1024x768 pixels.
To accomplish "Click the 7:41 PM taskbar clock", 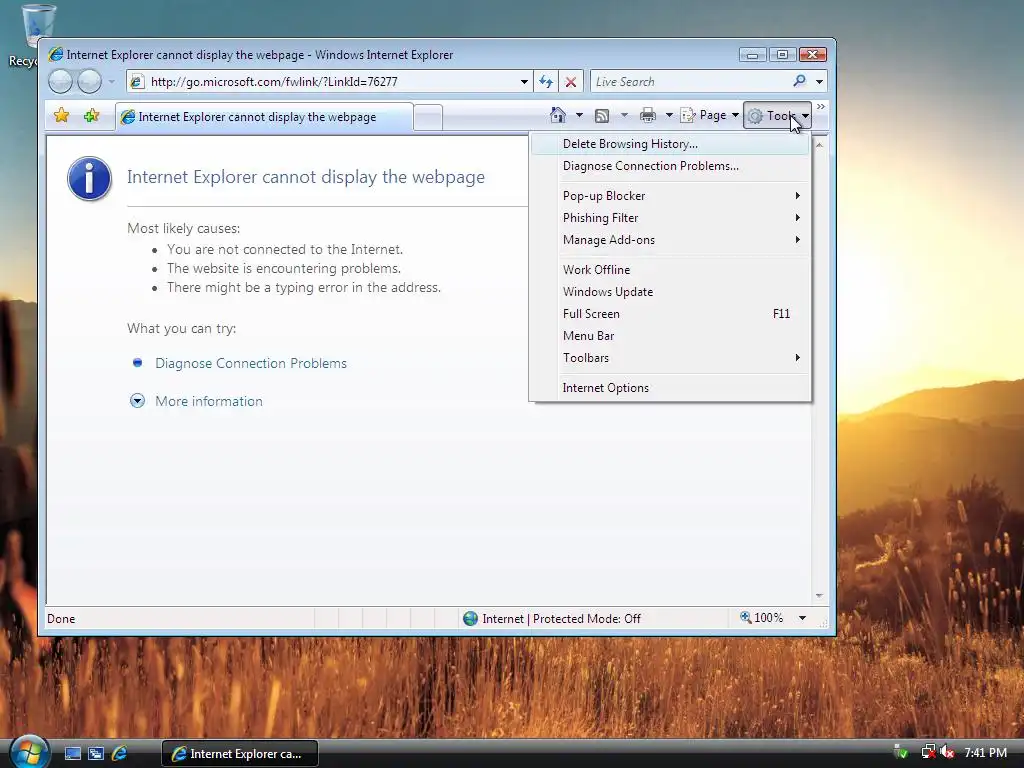I will click(x=985, y=752).
